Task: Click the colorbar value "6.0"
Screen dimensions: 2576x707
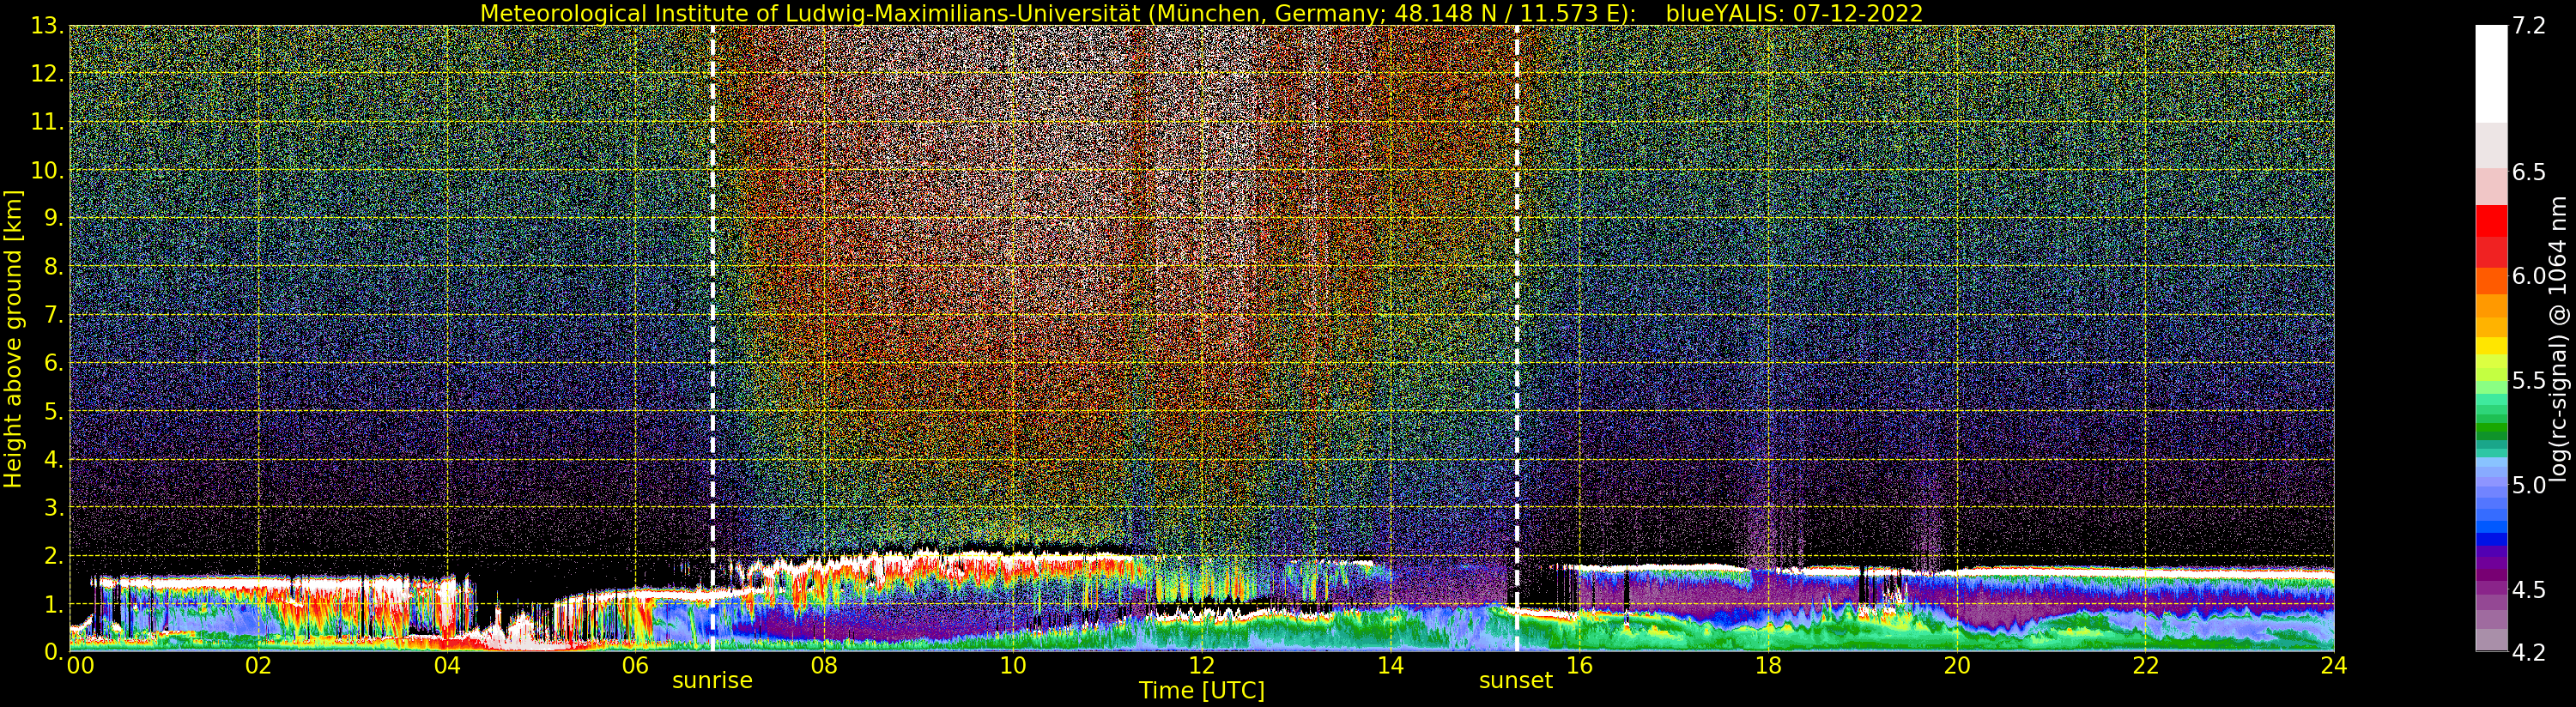Action: 2529,276
